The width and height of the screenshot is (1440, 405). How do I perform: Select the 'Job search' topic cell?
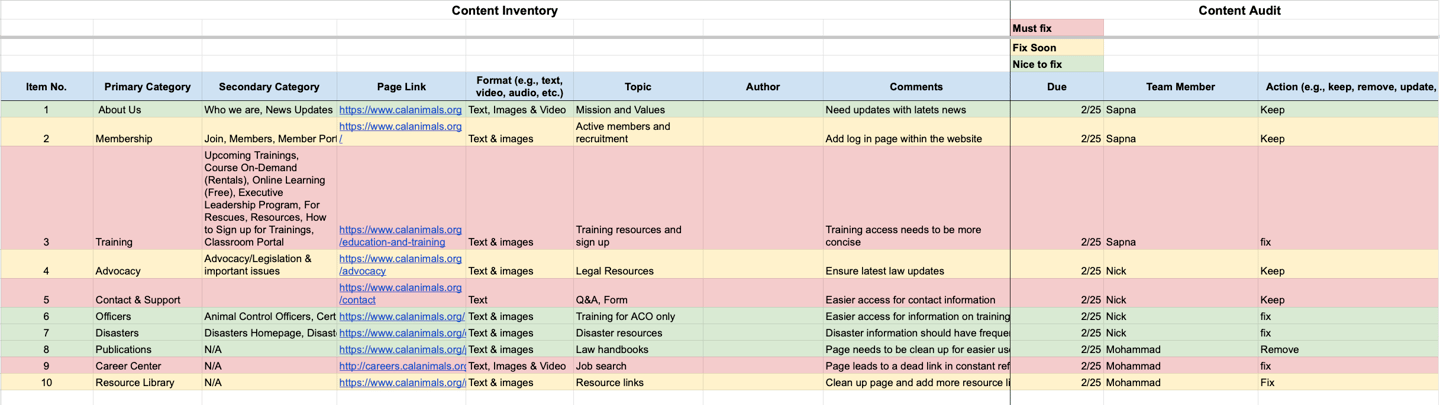(638, 366)
